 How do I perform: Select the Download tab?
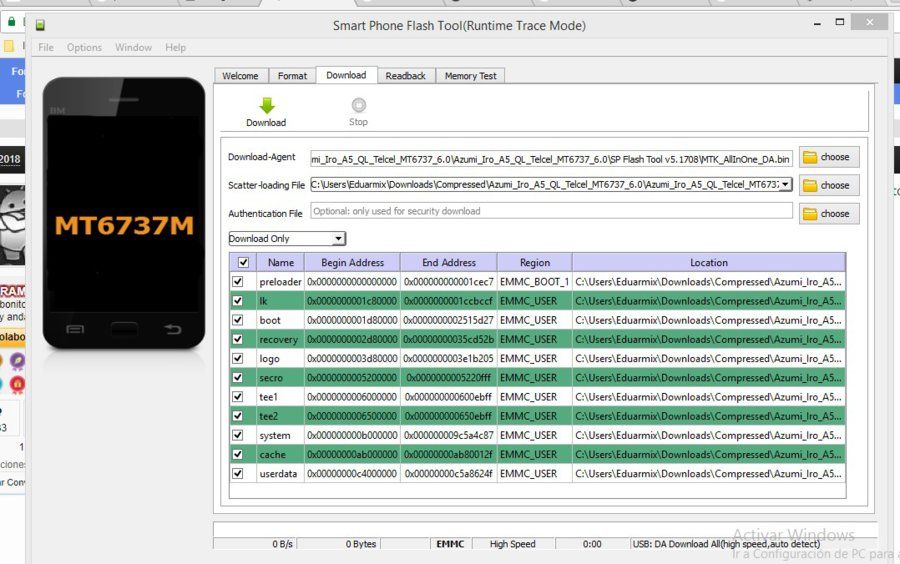click(x=346, y=75)
